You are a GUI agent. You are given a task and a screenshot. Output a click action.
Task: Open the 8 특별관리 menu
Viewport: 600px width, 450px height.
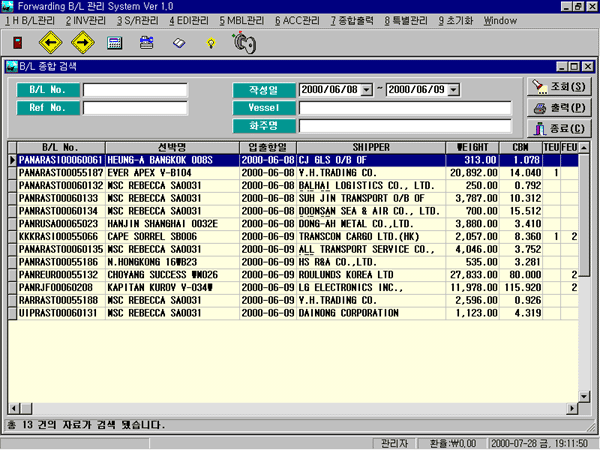coord(406,21)
